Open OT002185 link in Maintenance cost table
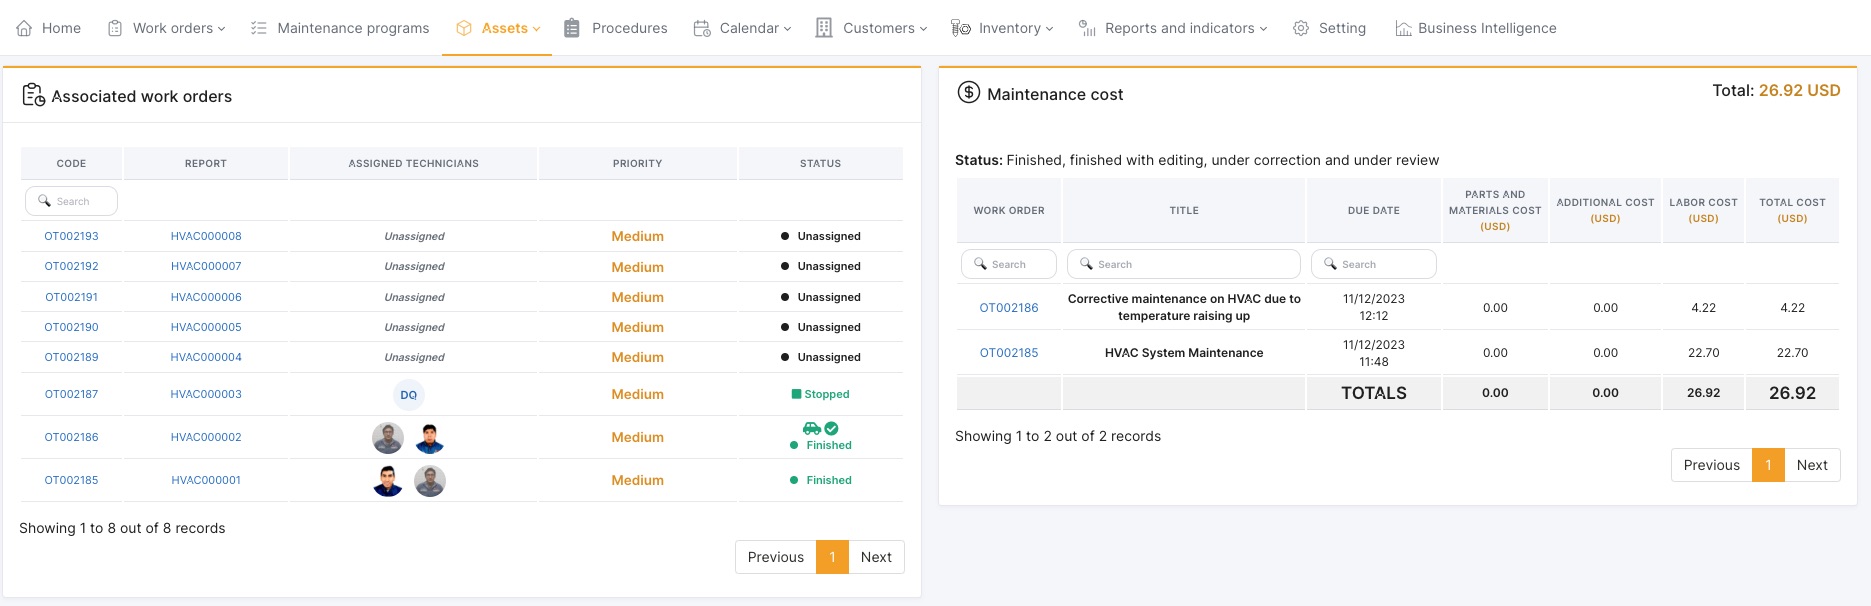This screenshot has width=1871, height=606. [1009, 353]
